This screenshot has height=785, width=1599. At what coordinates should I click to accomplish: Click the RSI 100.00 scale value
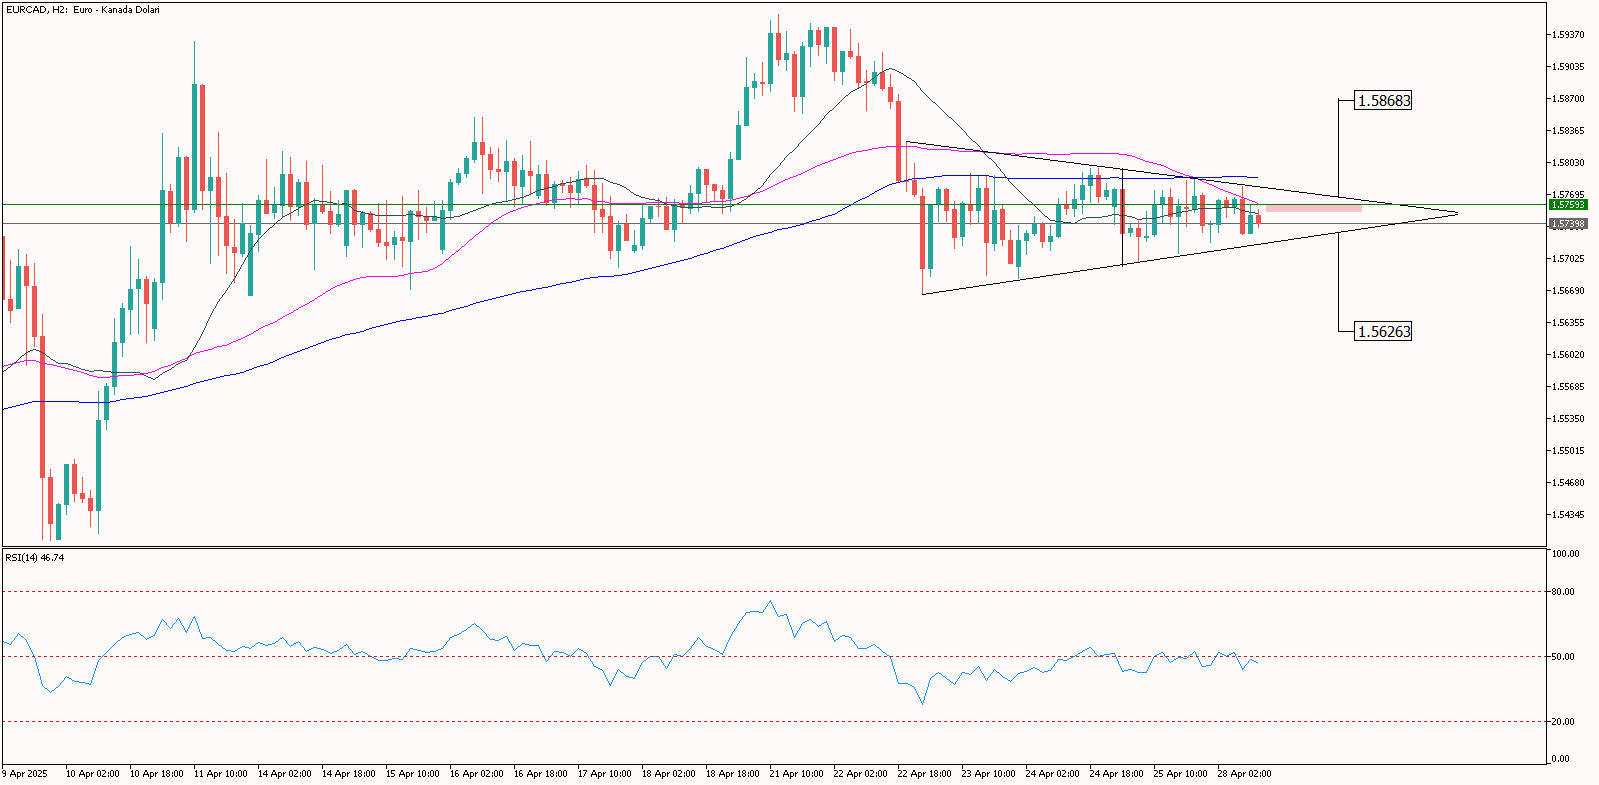tap(1566, 554)
